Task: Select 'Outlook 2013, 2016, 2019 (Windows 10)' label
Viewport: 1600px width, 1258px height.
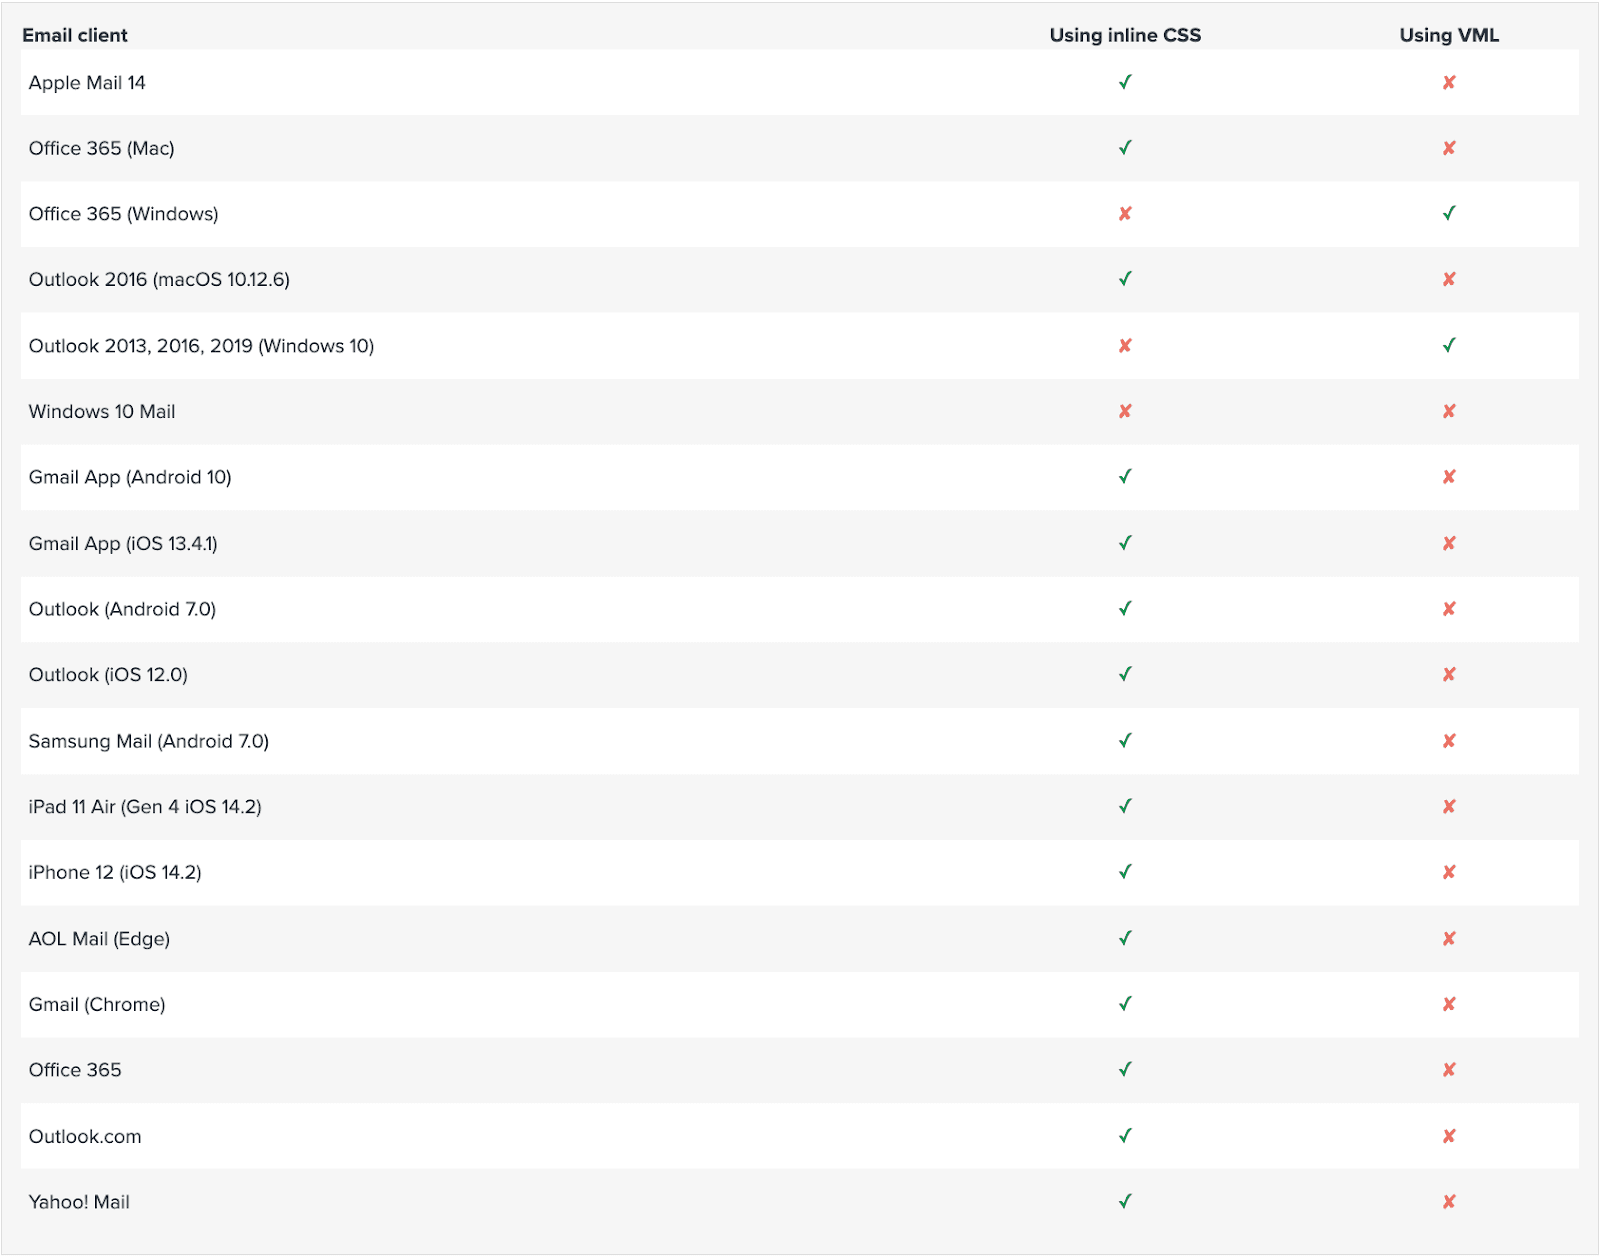Action: [x=201, y=346]
